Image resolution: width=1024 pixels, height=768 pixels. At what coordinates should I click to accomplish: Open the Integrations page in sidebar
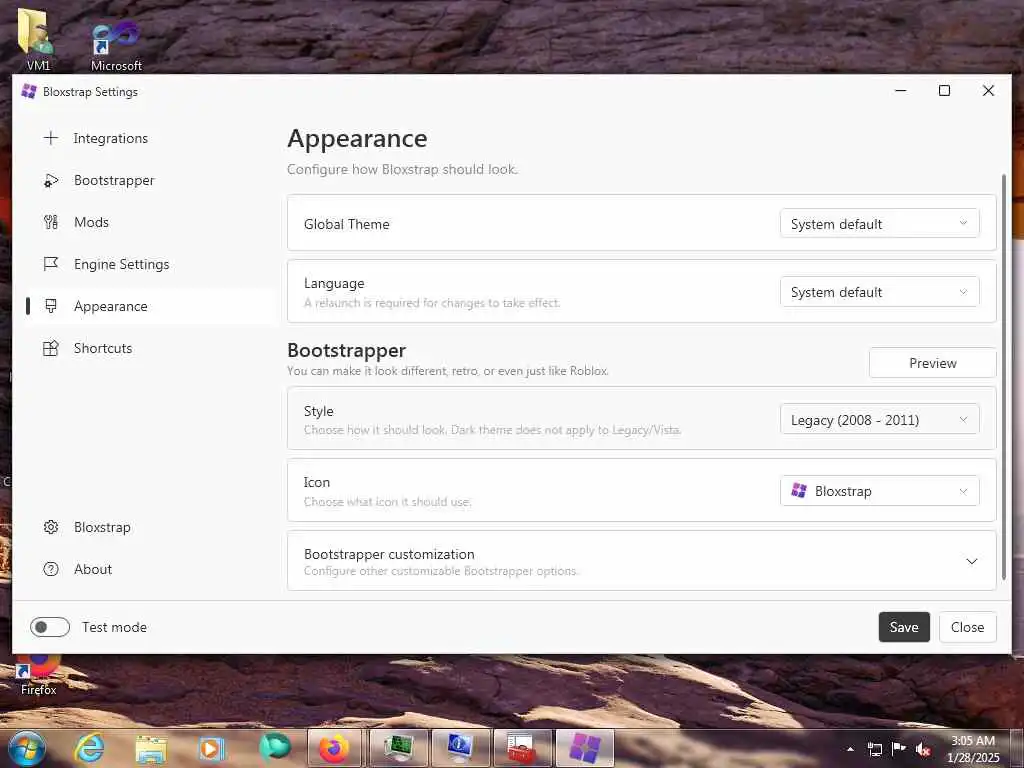151,138
